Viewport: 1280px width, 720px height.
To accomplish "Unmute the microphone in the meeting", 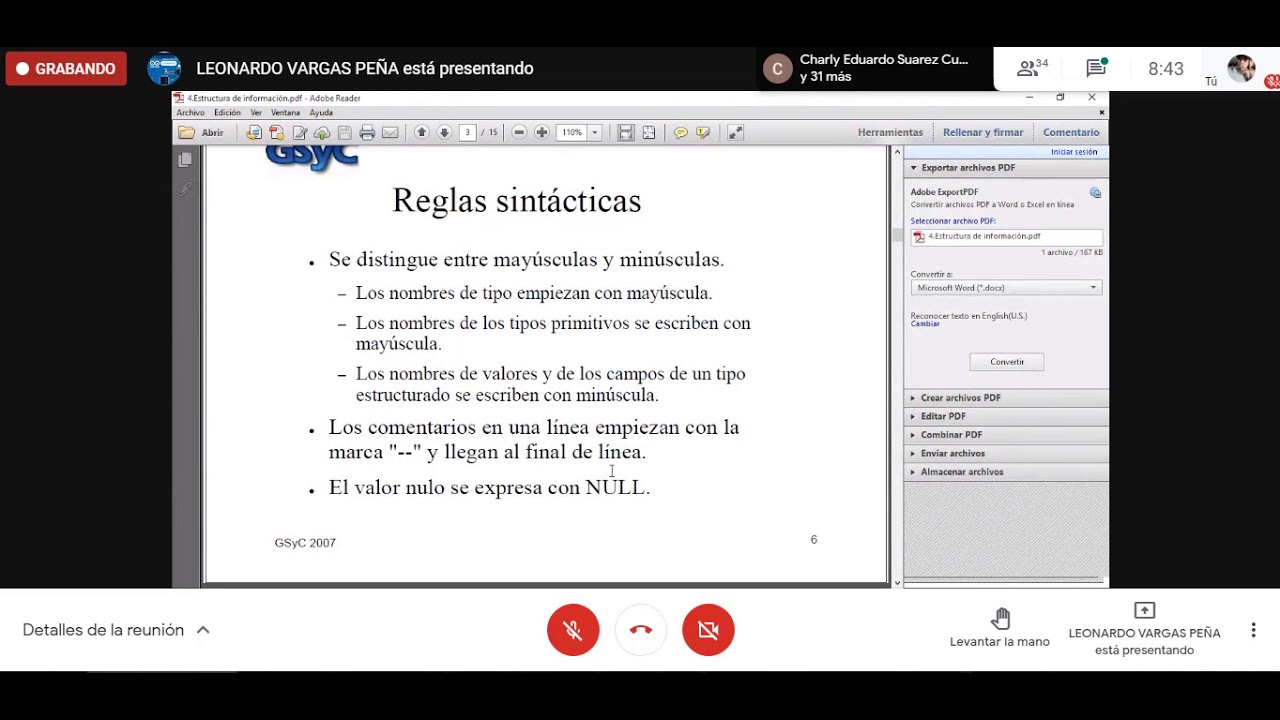I will click(x=573, y=630).
